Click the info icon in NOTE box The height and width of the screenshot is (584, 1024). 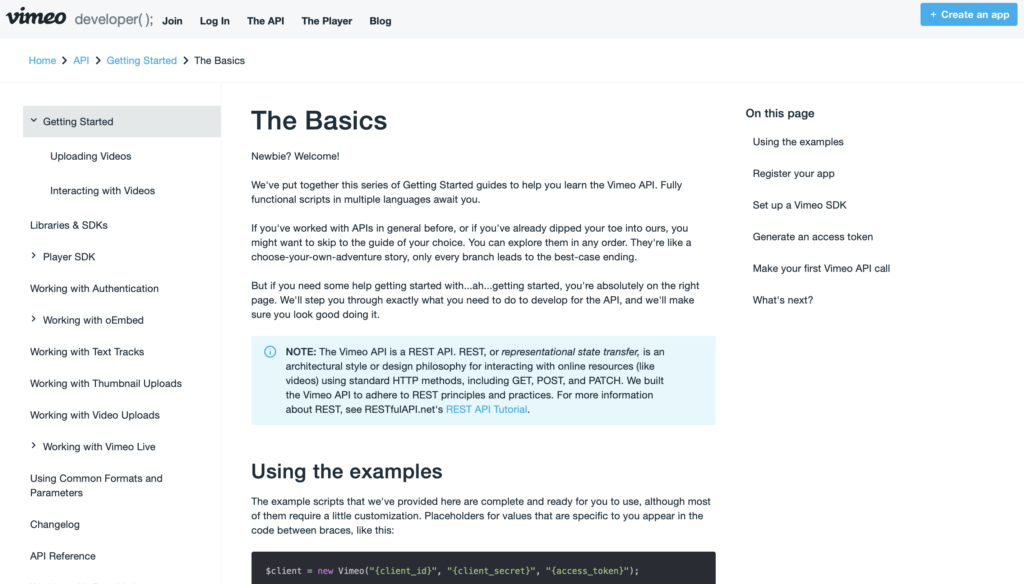point(270,351)
